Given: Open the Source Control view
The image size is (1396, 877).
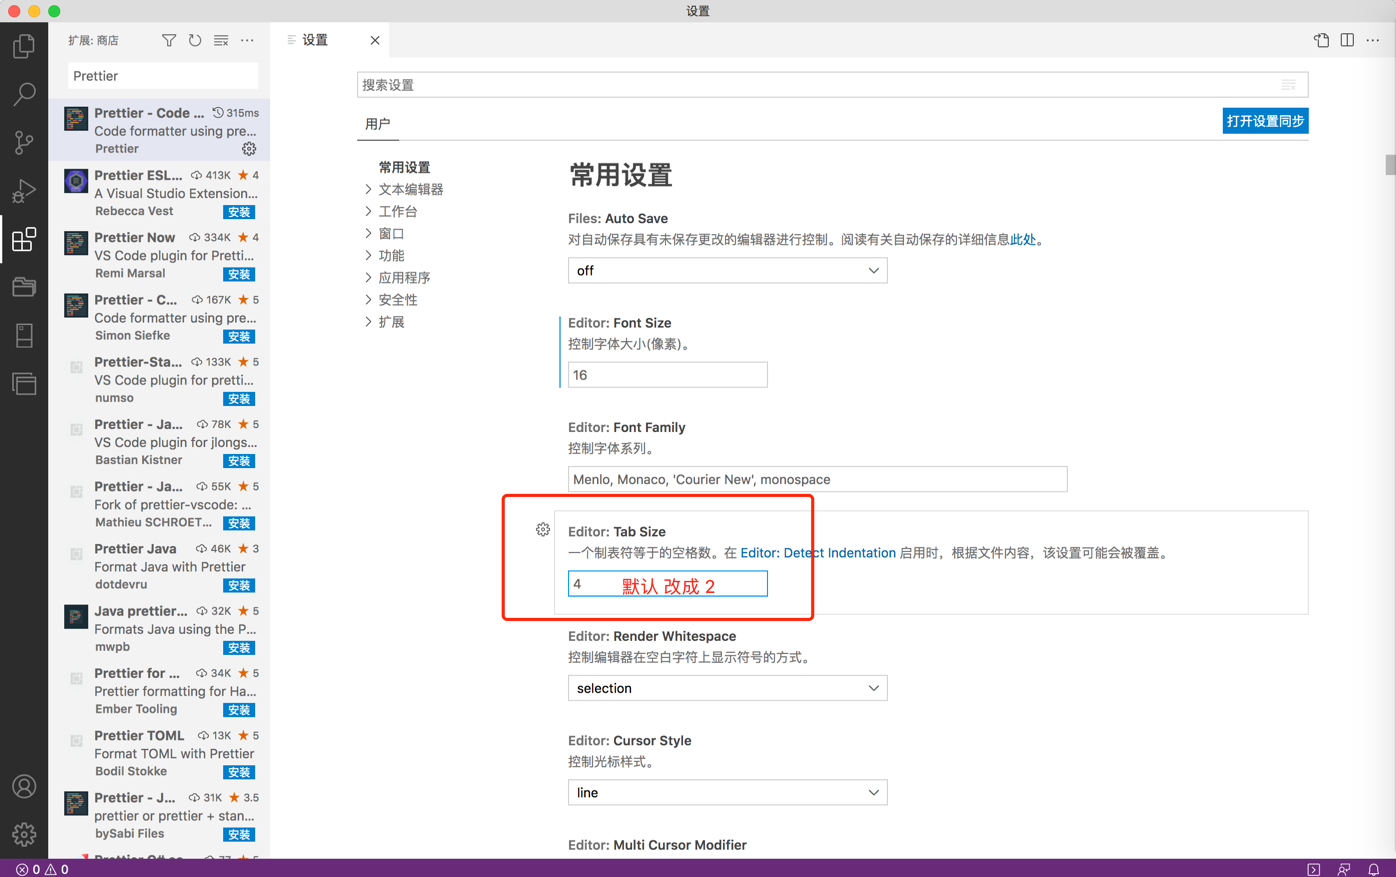Looking at the screenshot, I should [x=24, y=142].
